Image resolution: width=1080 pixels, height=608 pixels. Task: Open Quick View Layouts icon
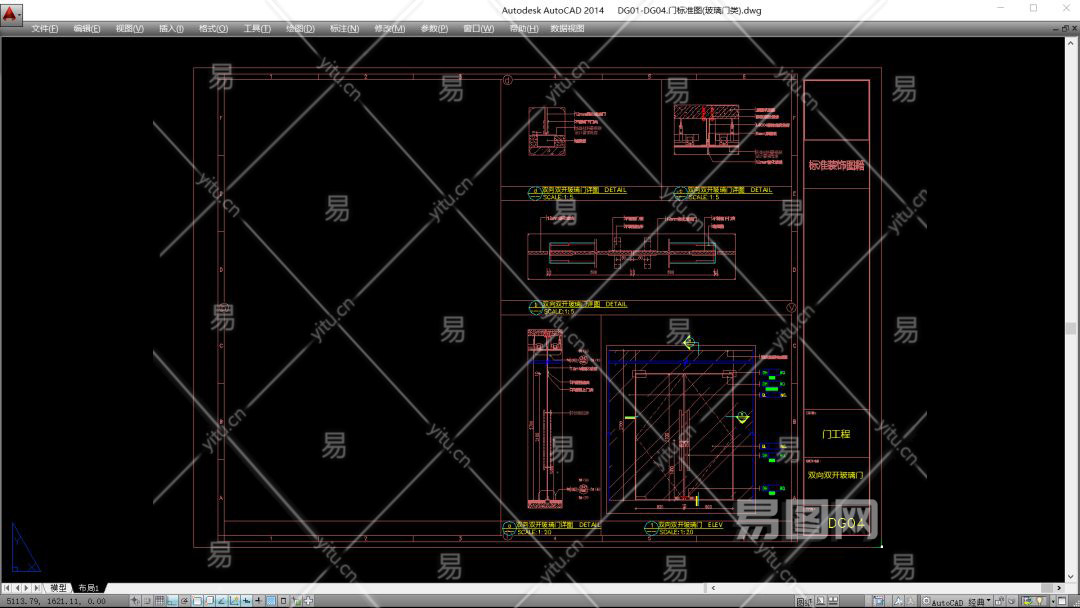click(x=820, y=601)
